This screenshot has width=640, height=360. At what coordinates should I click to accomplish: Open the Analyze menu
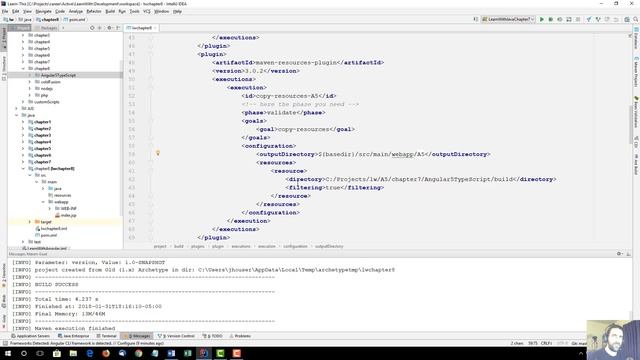(x=76, y=11)
